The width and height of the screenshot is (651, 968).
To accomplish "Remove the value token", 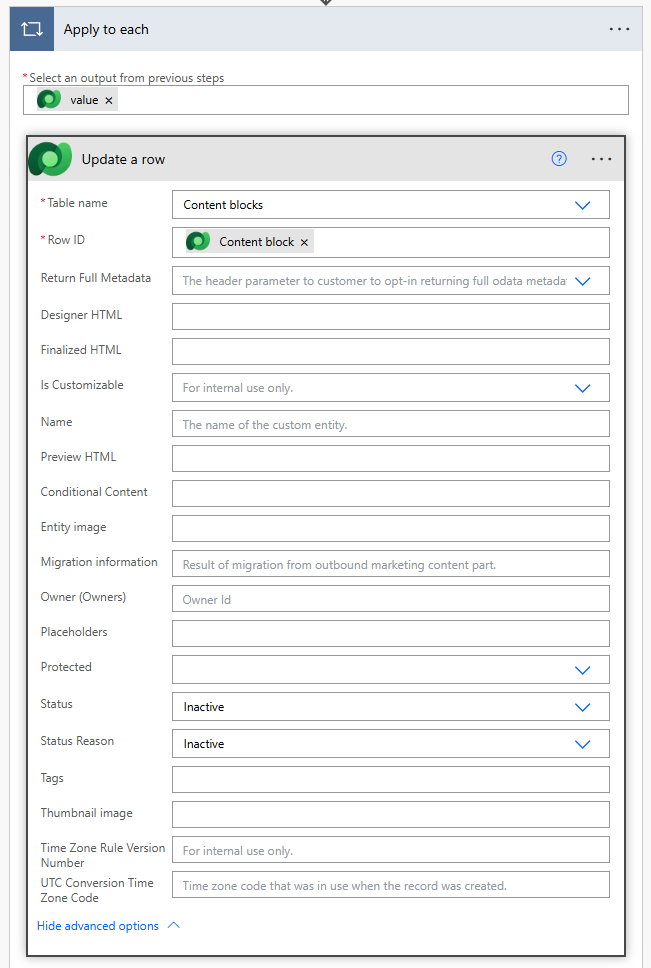I will coord(109,100).
